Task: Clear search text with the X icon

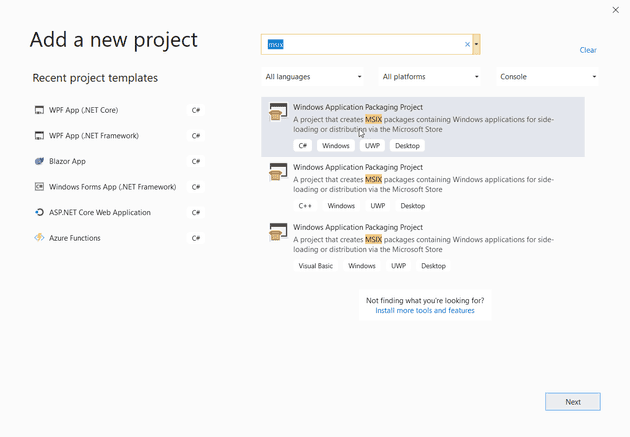Action: pyautogui.click(x=467, y=44)
